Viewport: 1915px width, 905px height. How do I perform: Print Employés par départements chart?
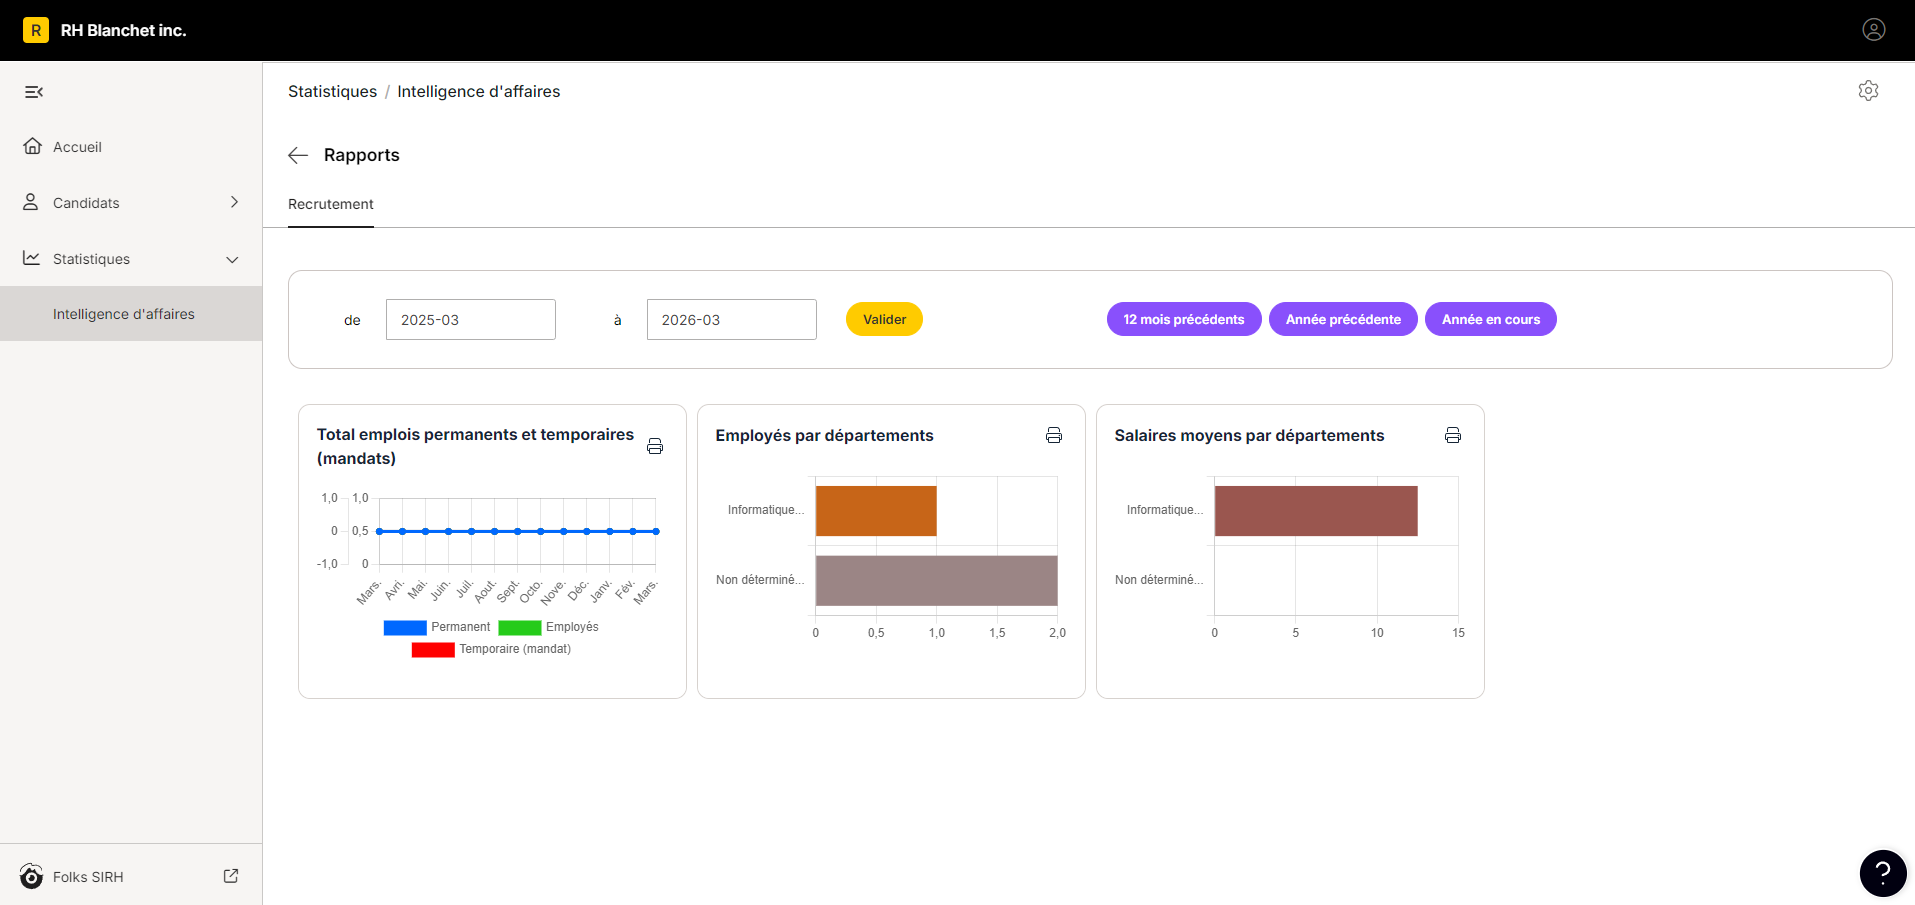(x=1054, y=435)
